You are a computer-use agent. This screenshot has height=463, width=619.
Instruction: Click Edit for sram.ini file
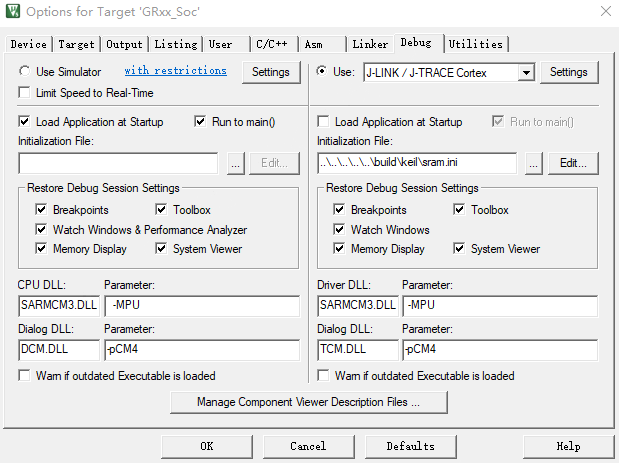tap(572, 163)
